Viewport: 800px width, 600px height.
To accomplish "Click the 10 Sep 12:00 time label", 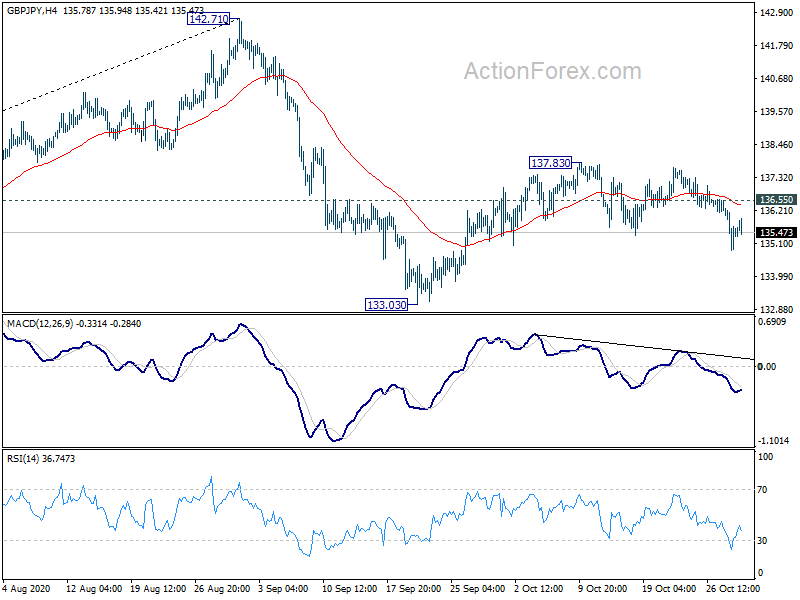I will [349, 588].
